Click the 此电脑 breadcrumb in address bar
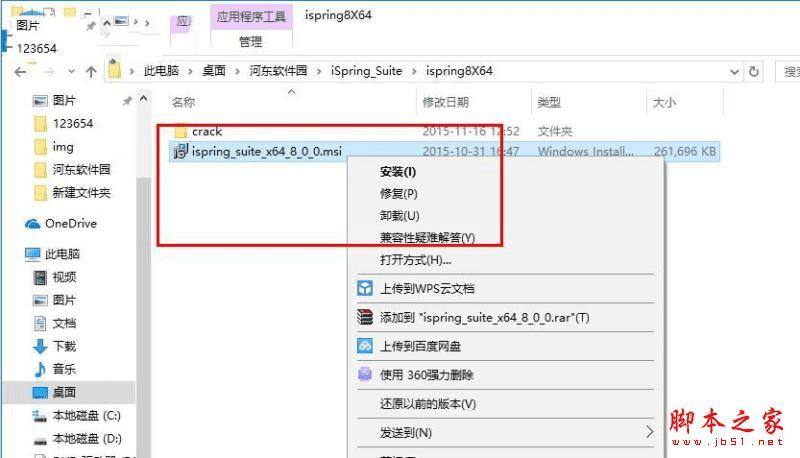 point(161,71)
